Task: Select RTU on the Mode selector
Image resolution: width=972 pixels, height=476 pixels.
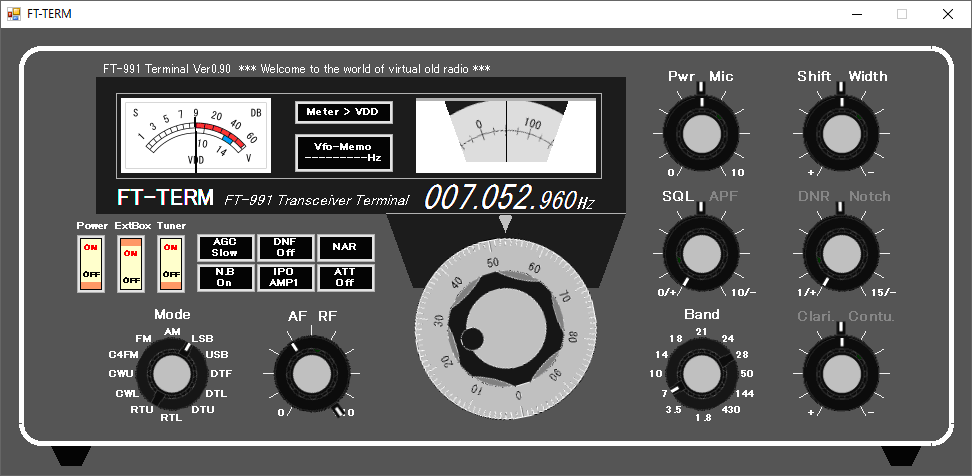Action: (x=142, y=410)
